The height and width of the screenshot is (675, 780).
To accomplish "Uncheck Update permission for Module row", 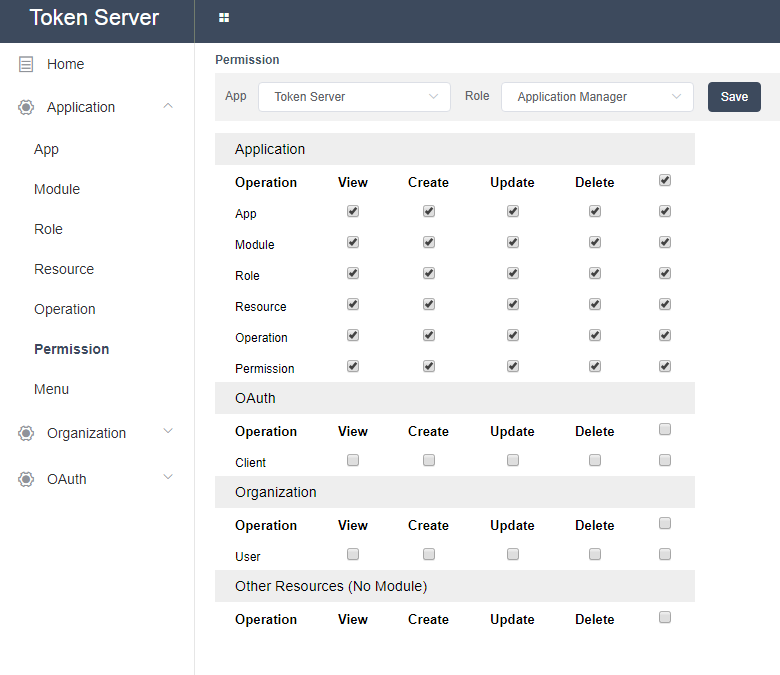I will (x=513, y=242).
